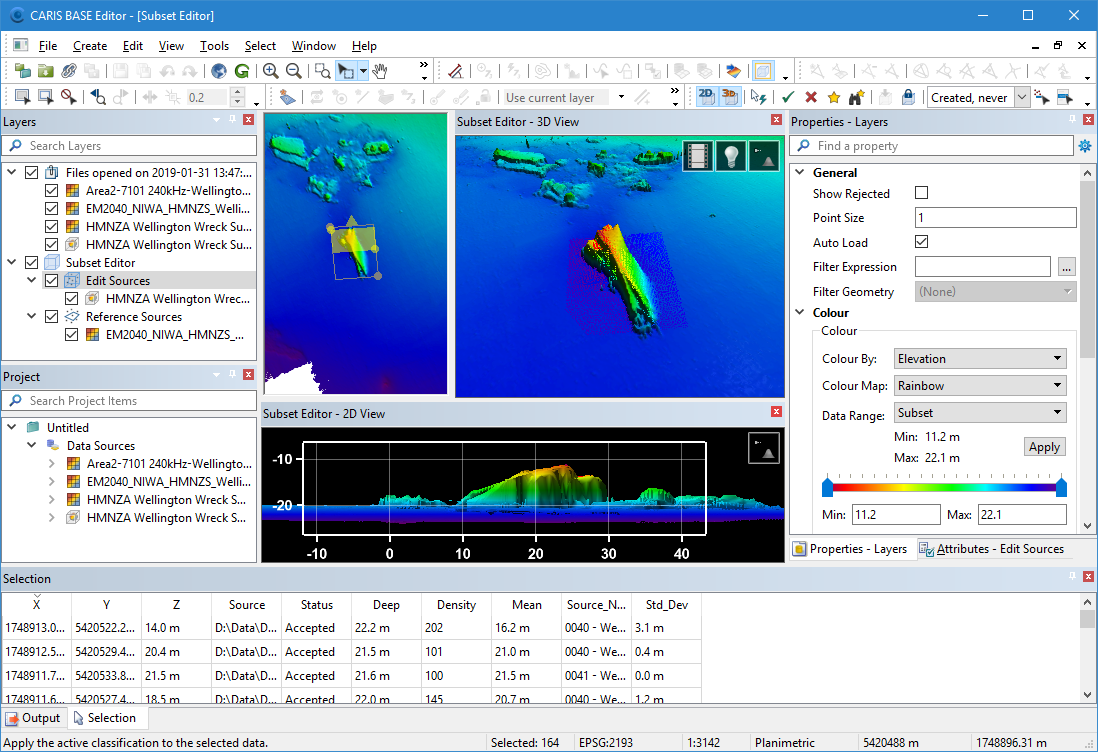1098x752 pixels.
Task: Uncheck the Reference Sources layer checkbox
Action: pos(52,317)
